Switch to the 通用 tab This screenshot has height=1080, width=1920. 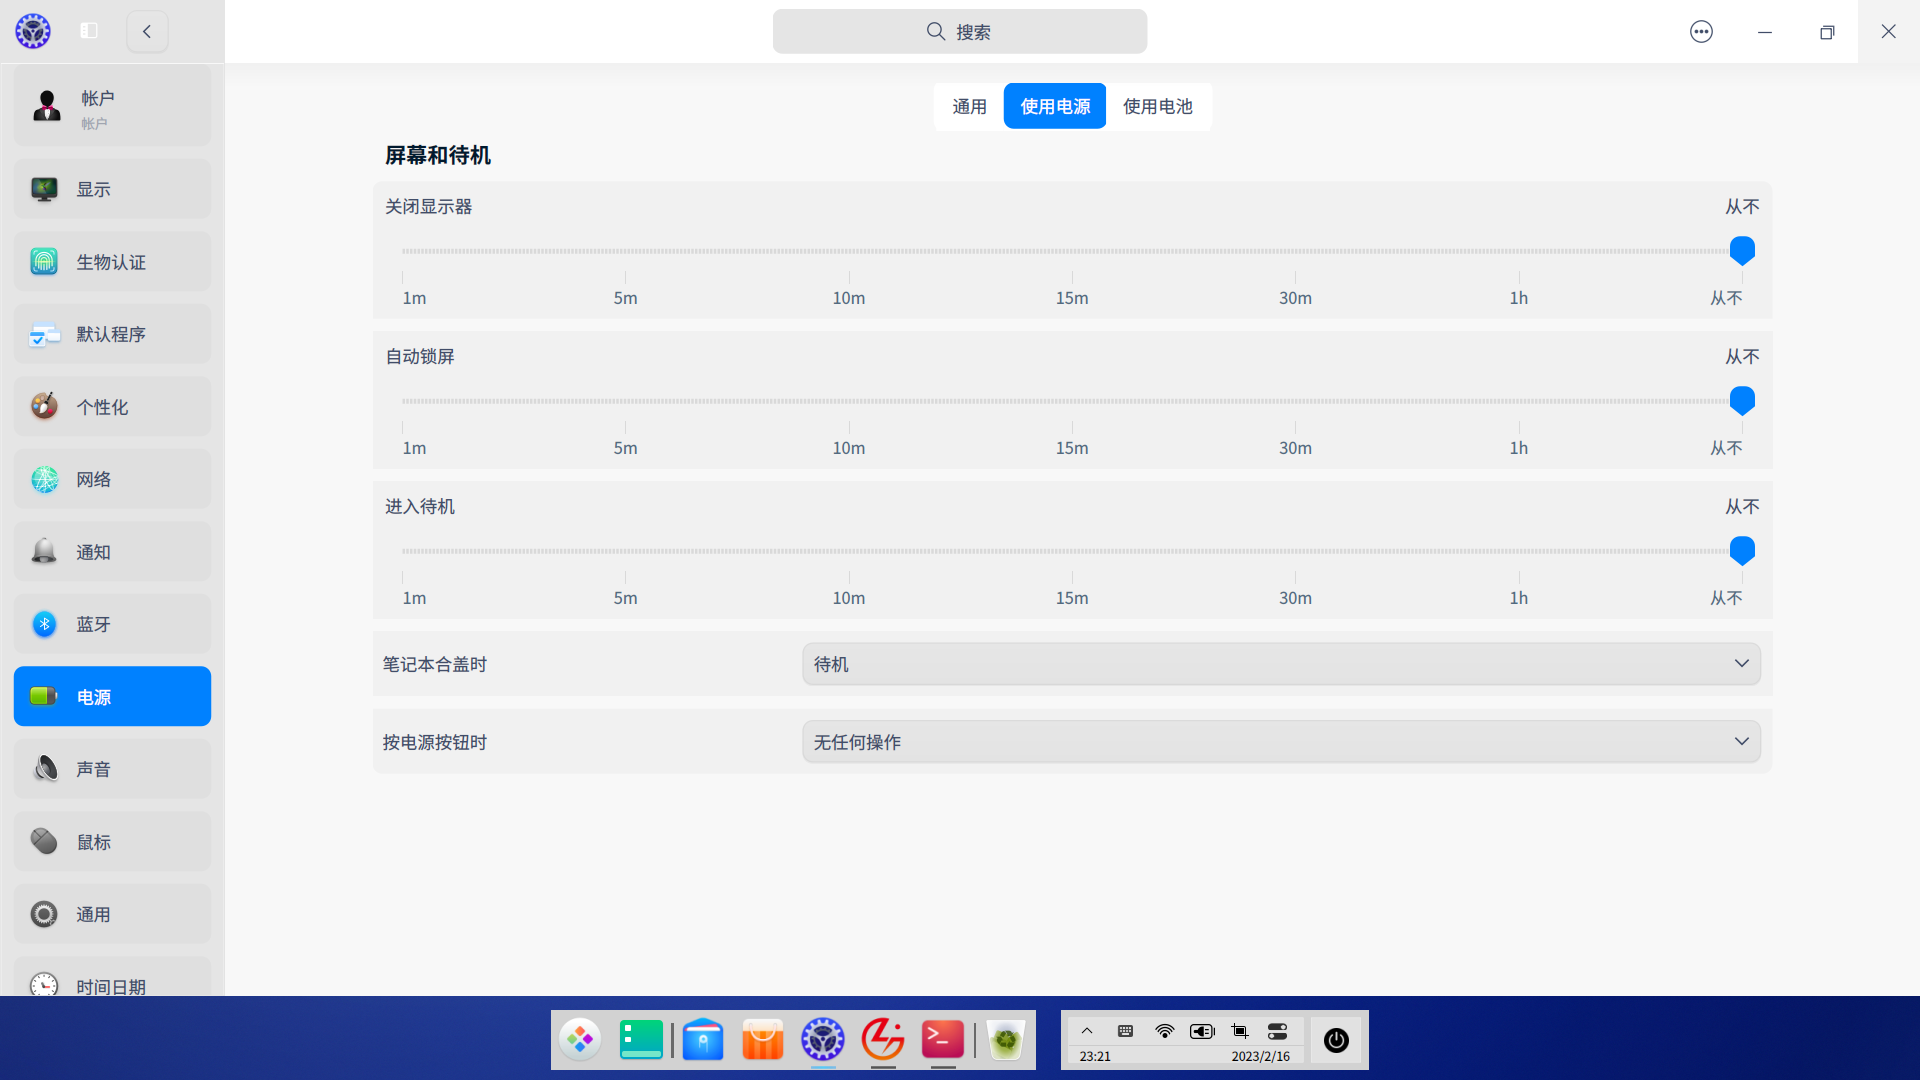969,106
